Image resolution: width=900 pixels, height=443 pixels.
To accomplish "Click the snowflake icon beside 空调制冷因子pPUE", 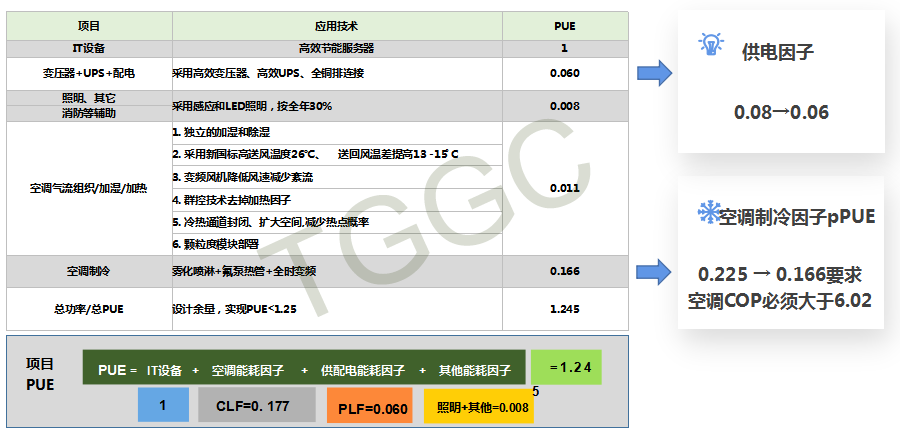I will (709, 213).
